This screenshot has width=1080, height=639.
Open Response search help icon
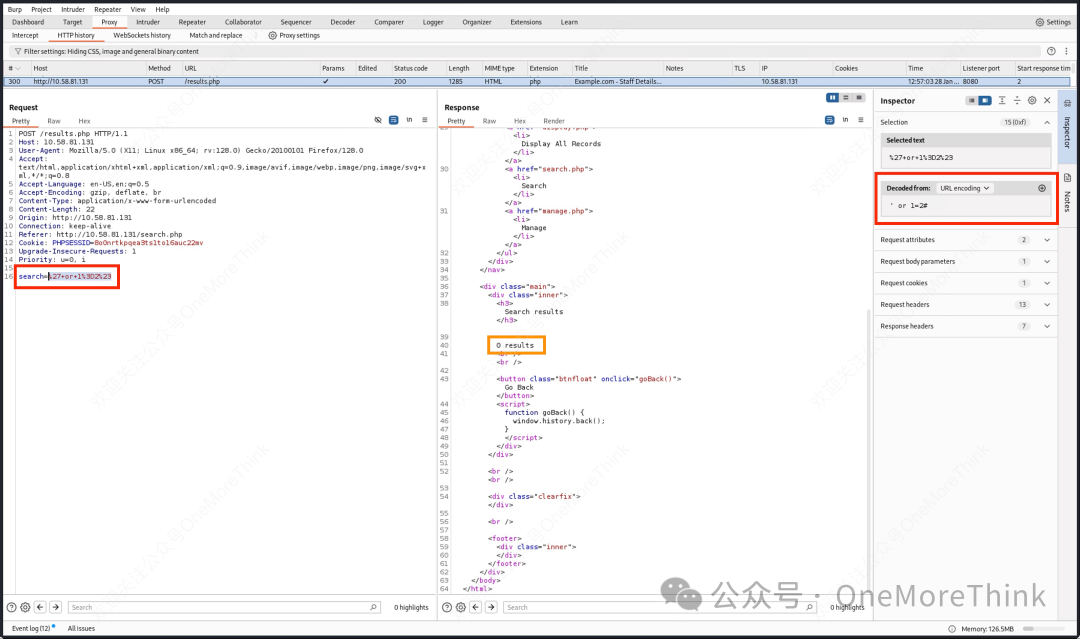[x=446, y=607]
